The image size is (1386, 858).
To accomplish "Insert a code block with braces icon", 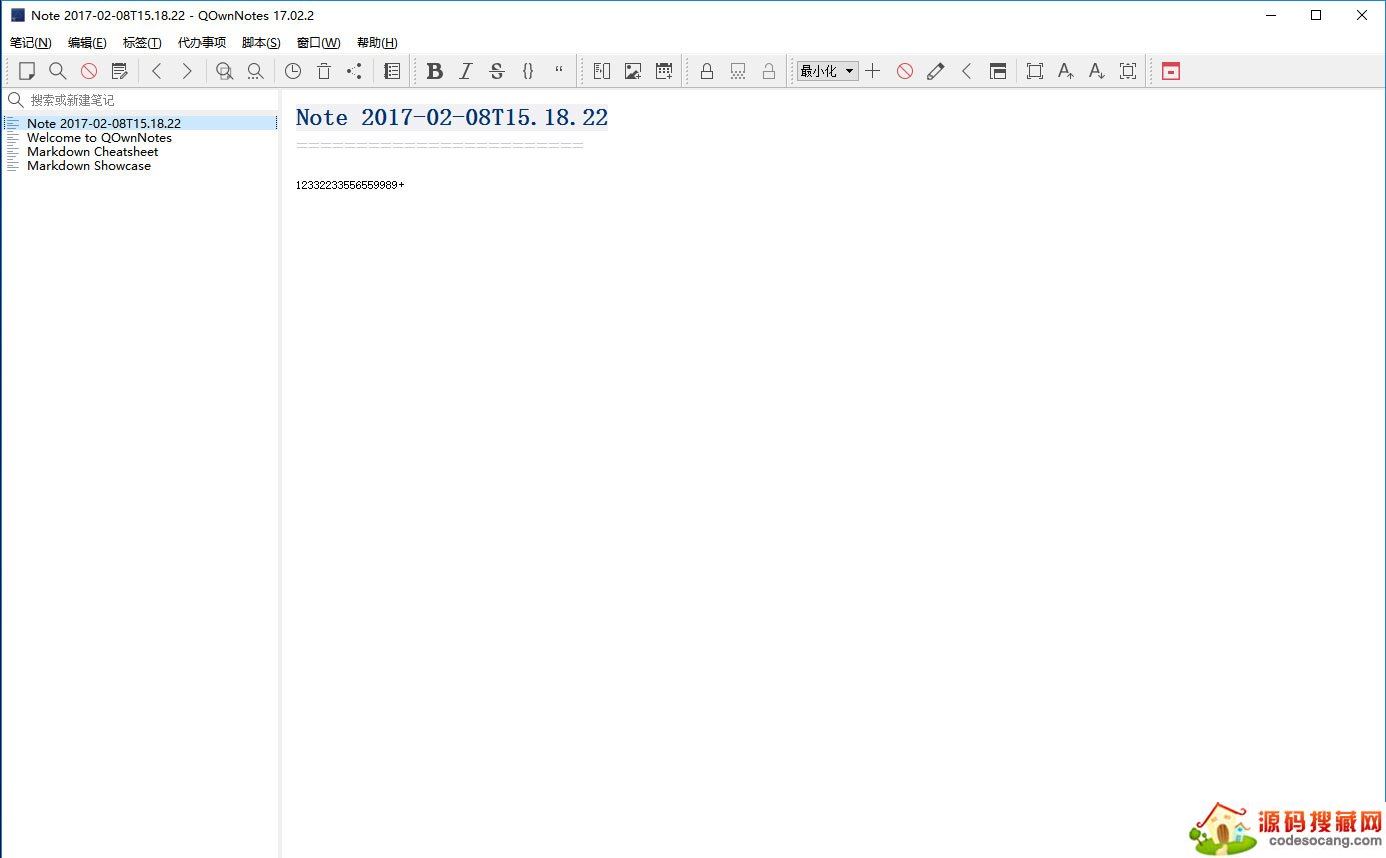I will (528, 71).
